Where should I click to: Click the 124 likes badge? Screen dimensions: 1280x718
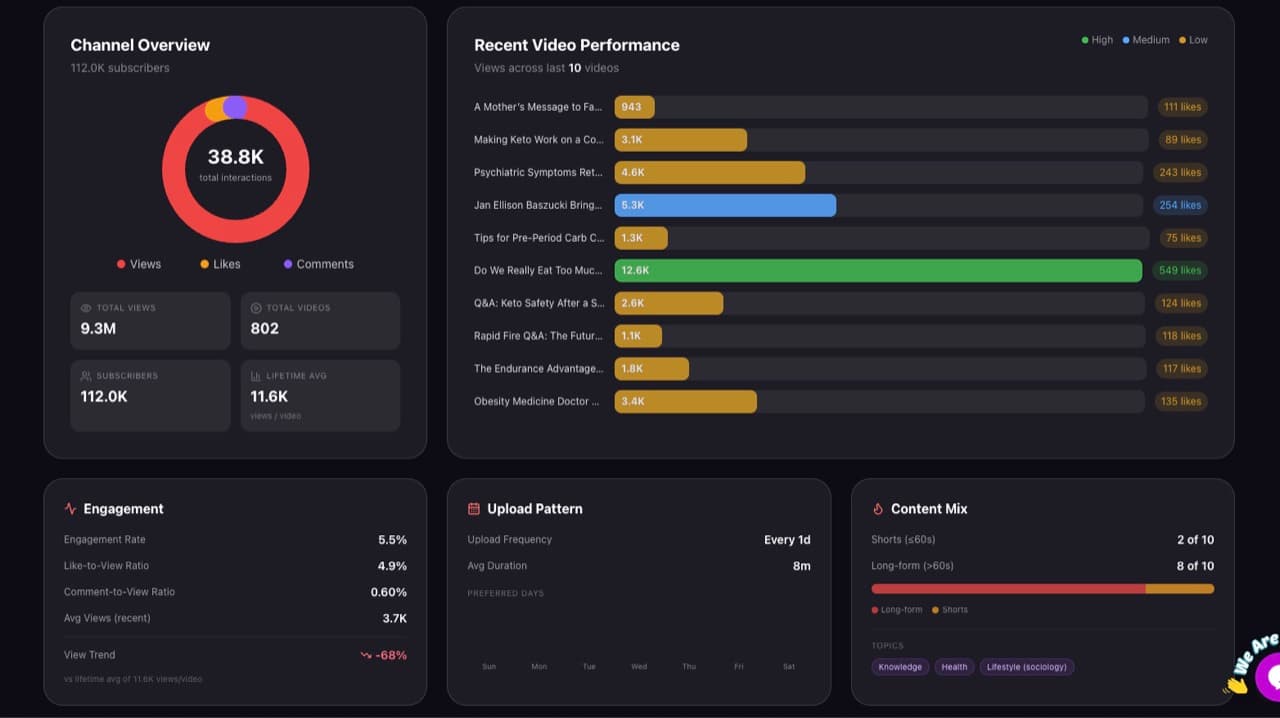[x=1182, y=303]
